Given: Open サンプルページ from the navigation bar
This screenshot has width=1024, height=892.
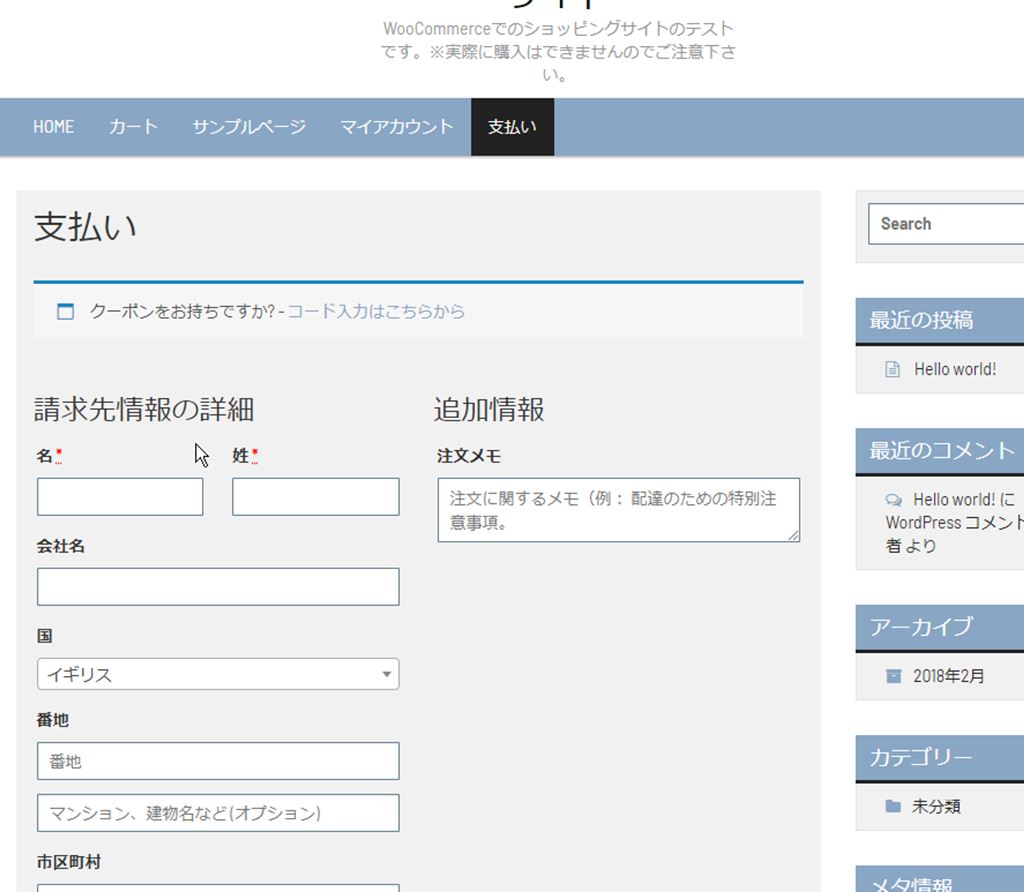Looking at the screenshot, I should coord(249,127).
